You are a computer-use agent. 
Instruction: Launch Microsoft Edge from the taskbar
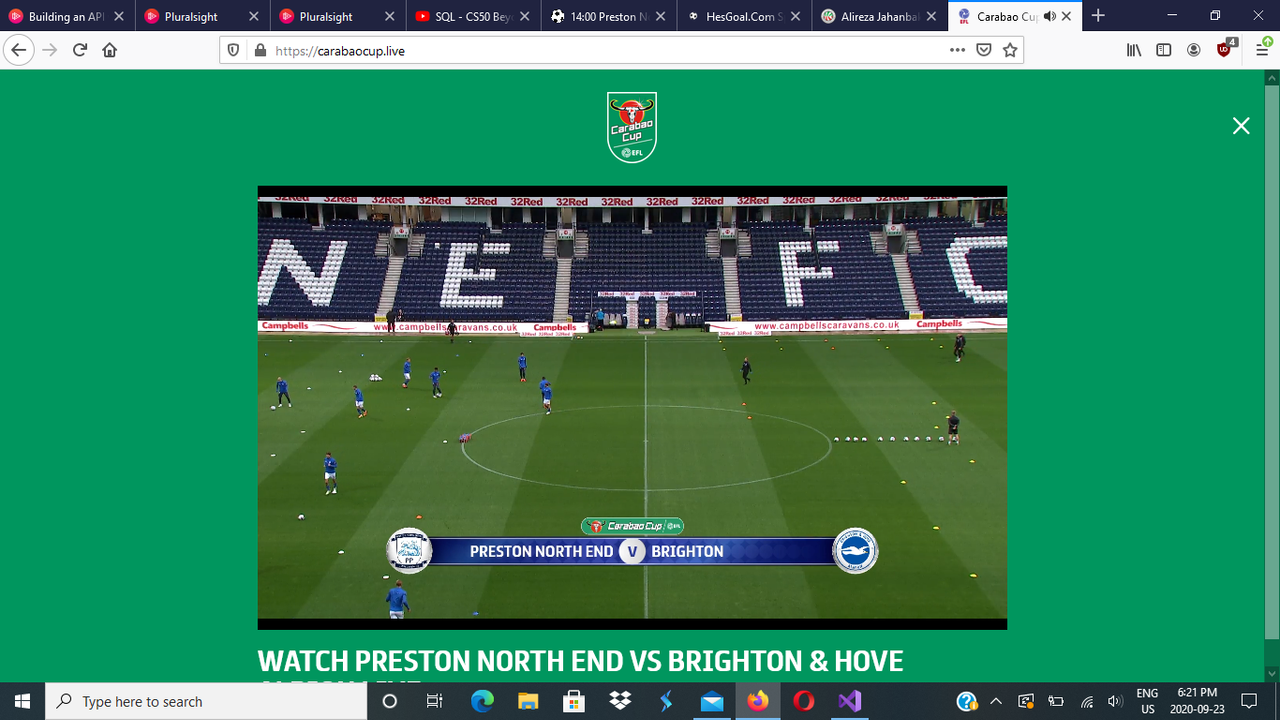pyautogui.click(x=482, y=701)
